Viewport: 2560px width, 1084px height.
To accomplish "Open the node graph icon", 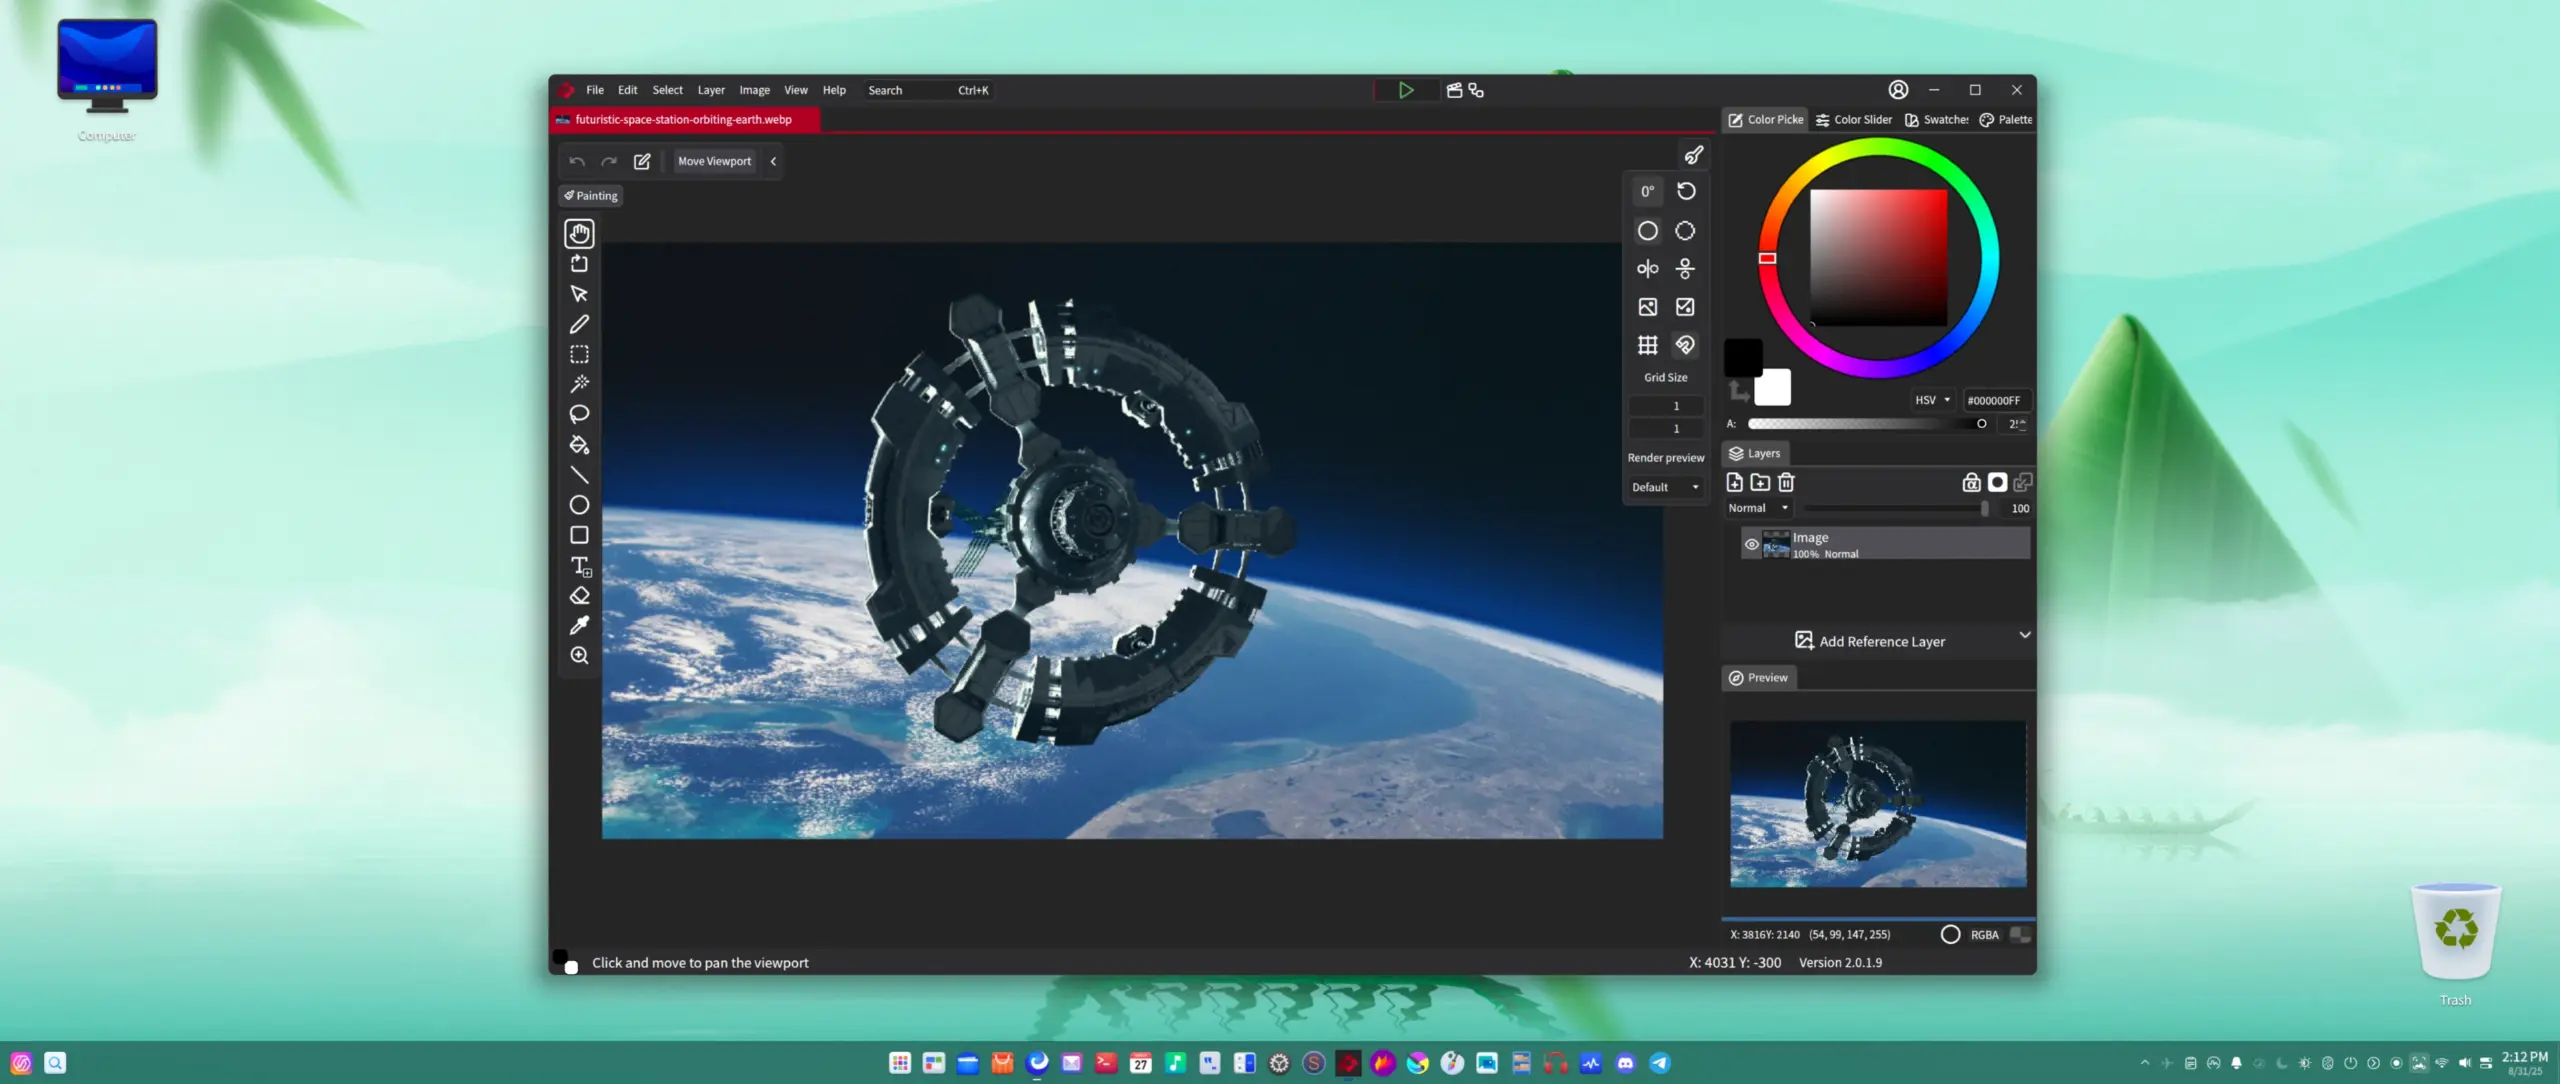I will (x=1476, y=90).
